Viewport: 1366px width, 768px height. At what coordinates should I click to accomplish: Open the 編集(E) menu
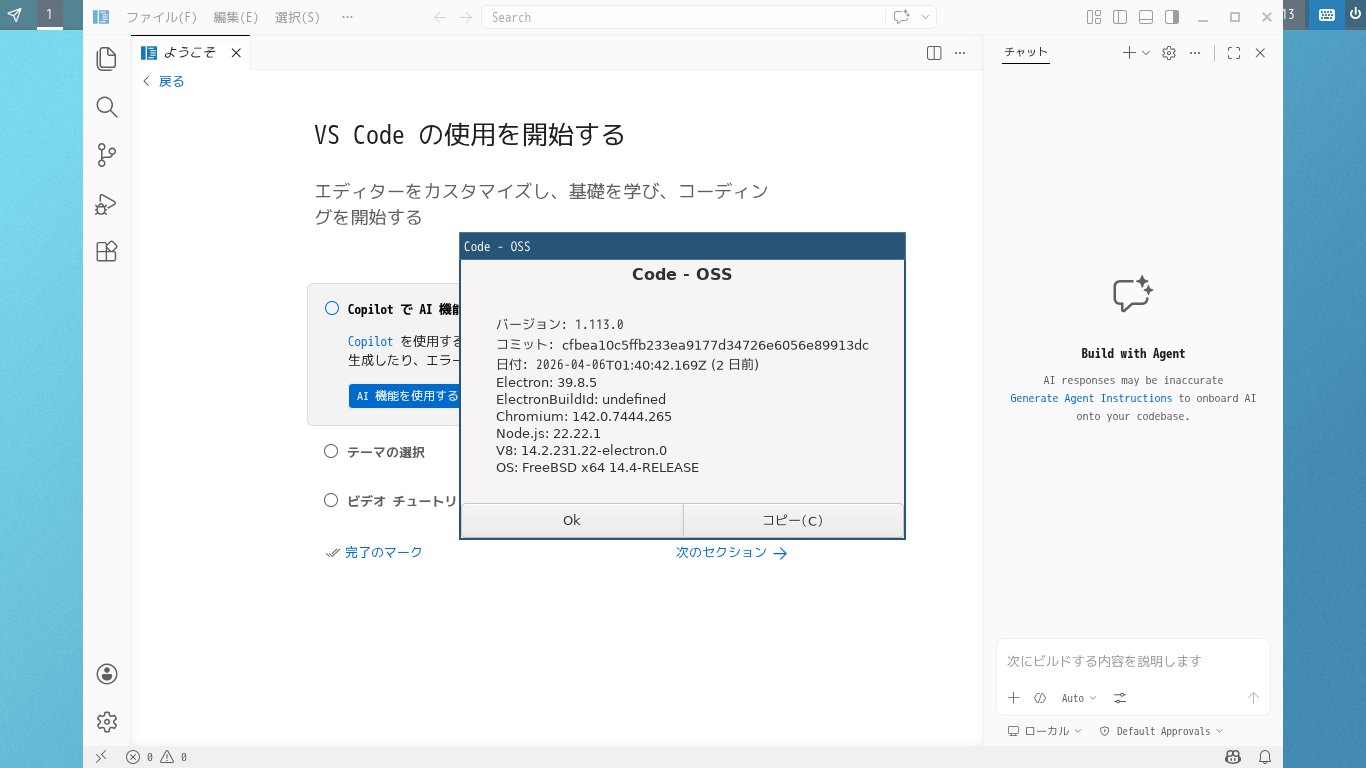tap(236, 17)
